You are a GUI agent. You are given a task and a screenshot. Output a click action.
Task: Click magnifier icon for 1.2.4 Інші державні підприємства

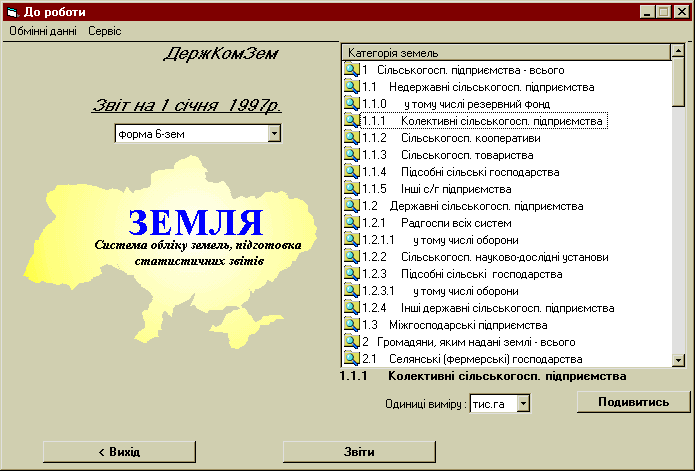coord(351,308)
